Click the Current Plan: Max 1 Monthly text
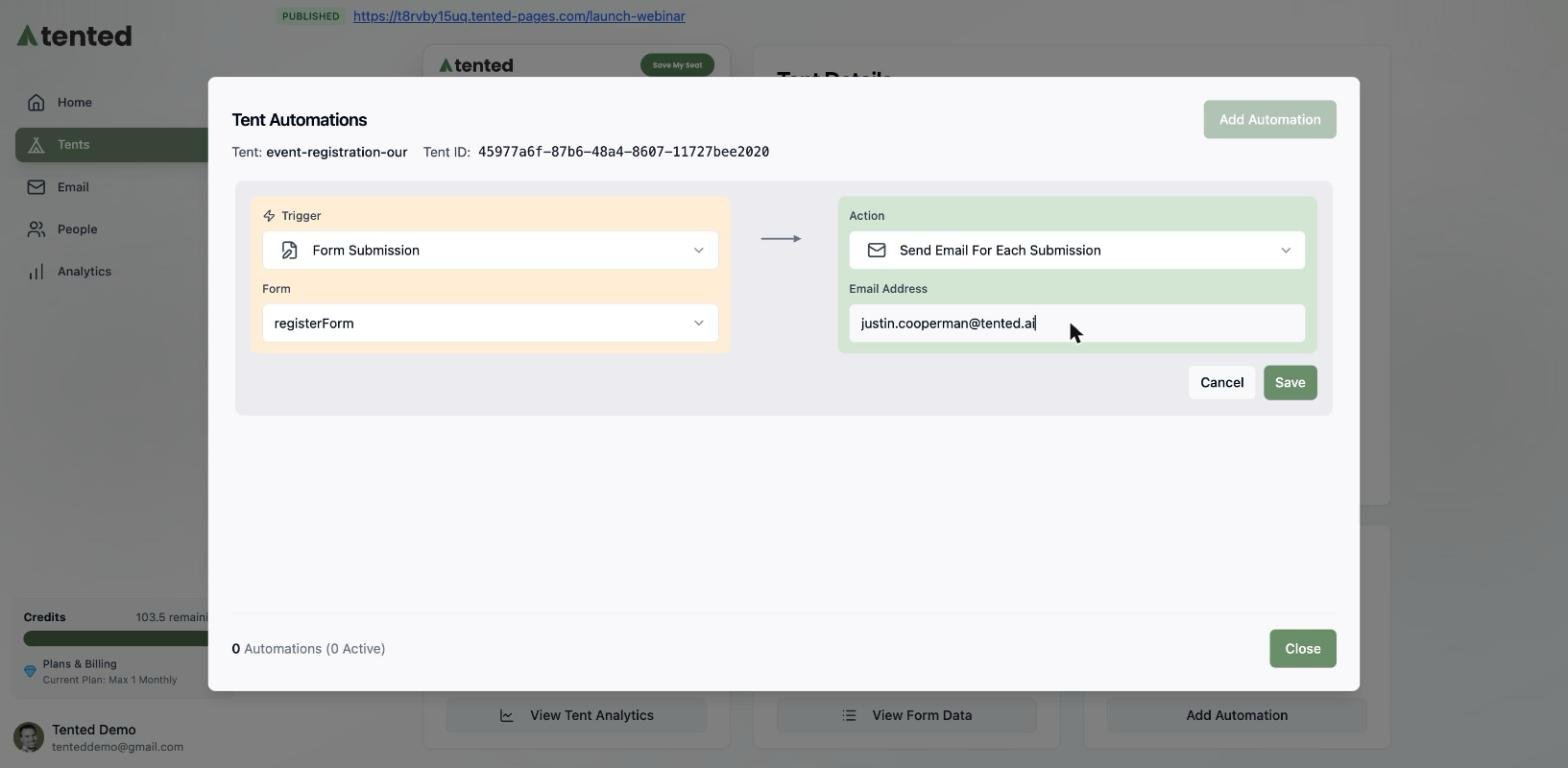1568x768 pixels. point(110,680)
